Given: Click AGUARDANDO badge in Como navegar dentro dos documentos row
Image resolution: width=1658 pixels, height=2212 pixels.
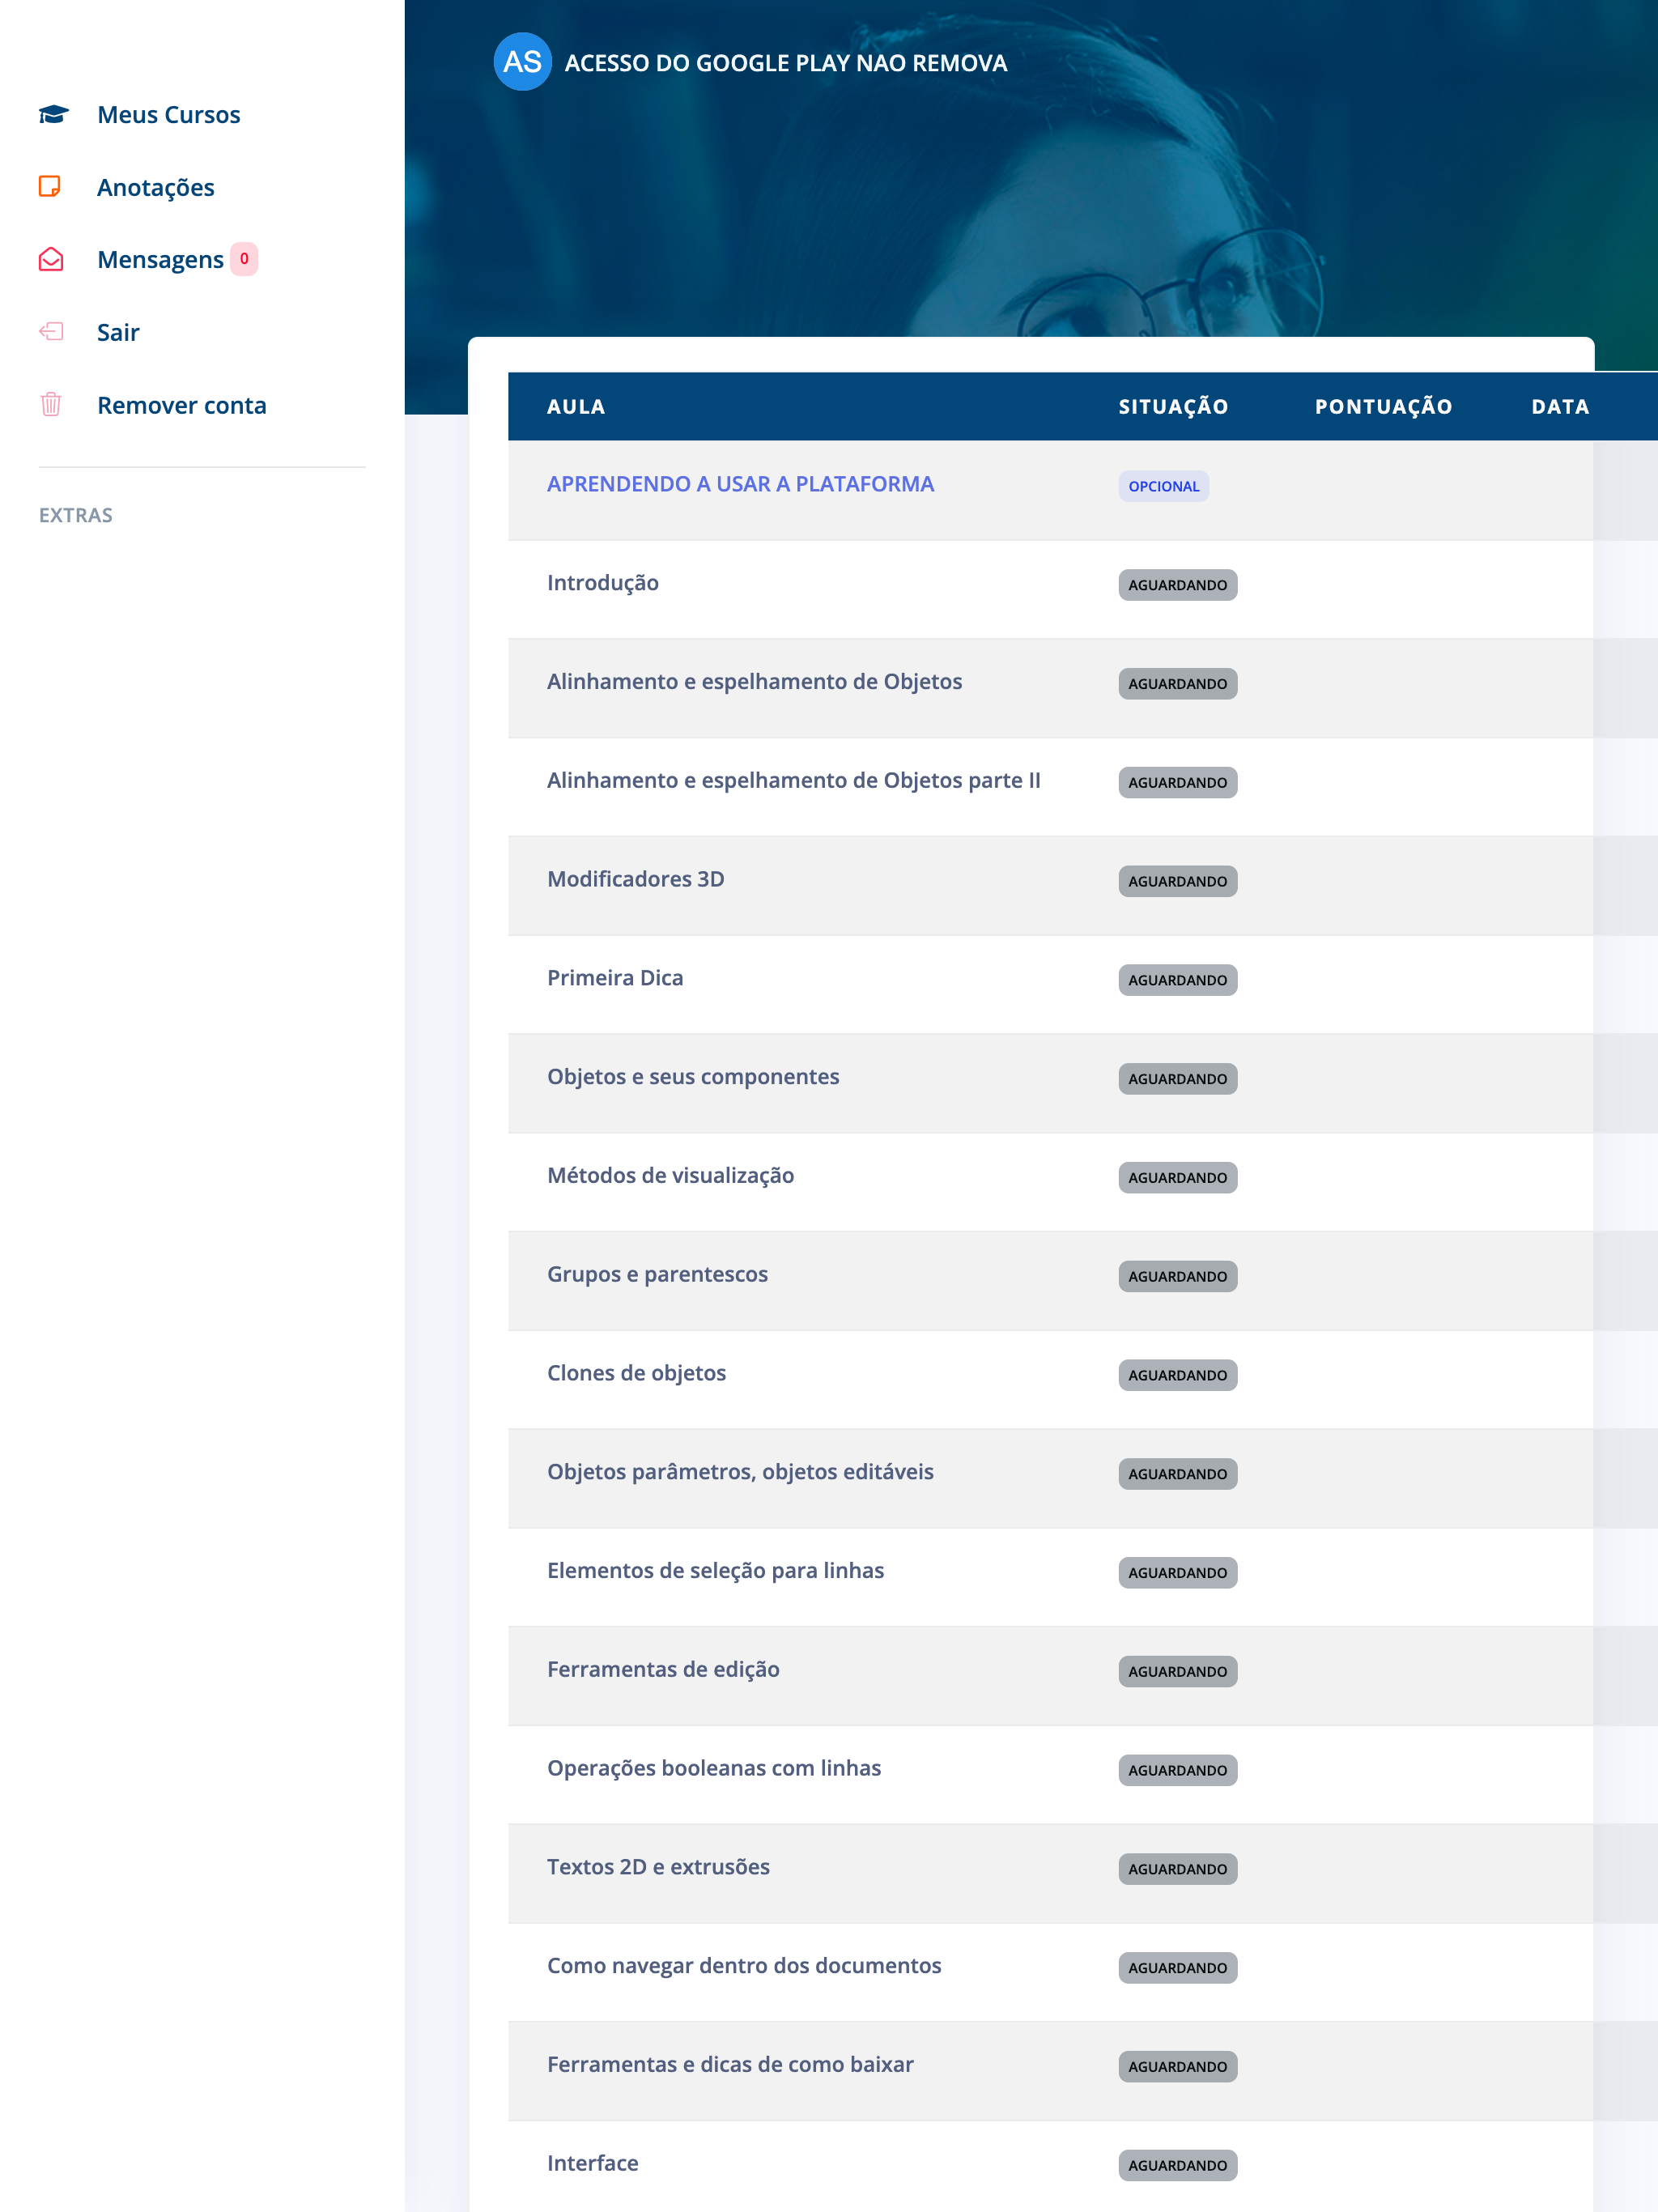Looking at the screenshot, I should pyautogui.click(x=1177, y=1968).
